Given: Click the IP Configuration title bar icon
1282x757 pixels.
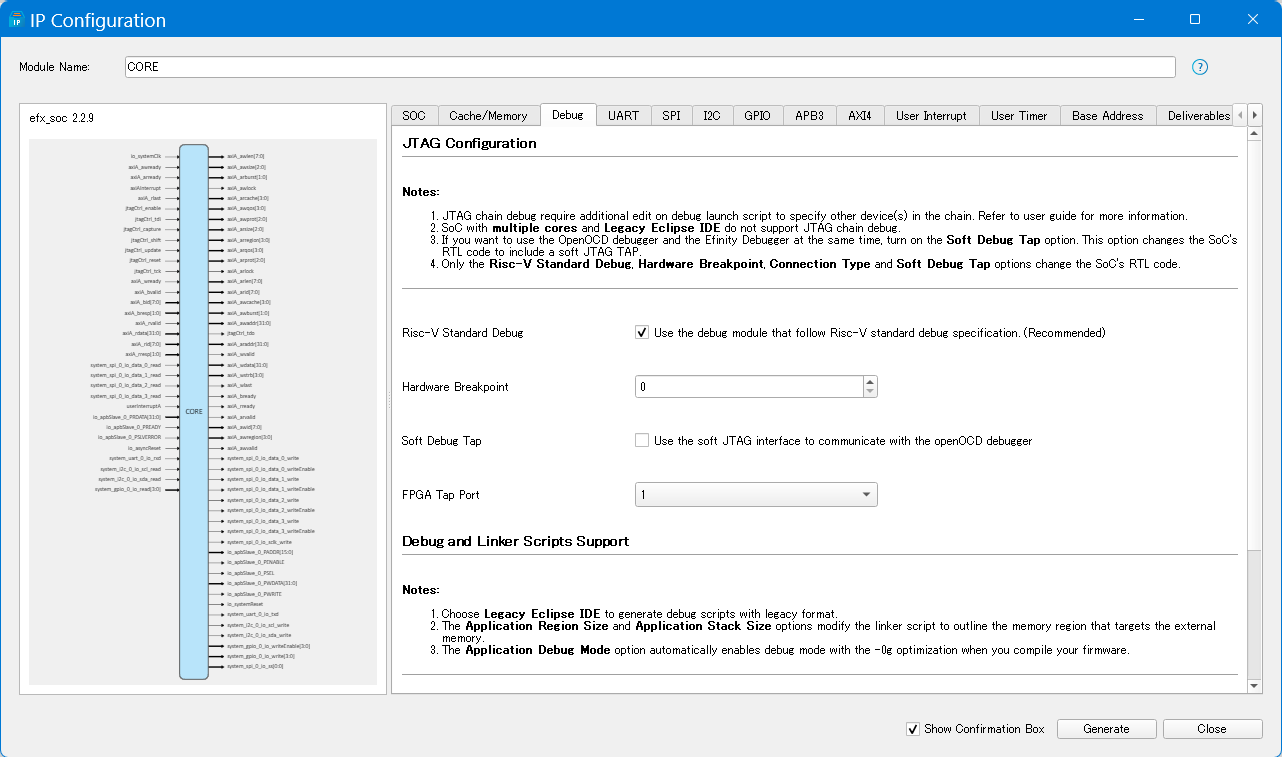Looking at the screenshot, I should pos(16,20).
